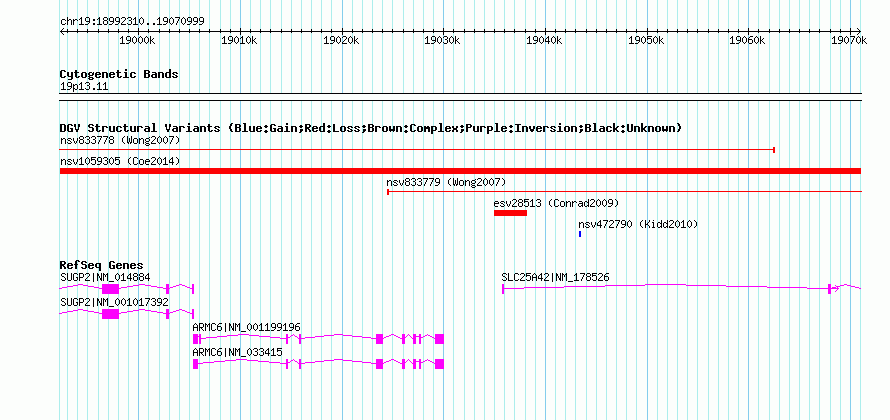
Task: Open variant nsv833779 (Wong2007) label
Action: (446, 182)
